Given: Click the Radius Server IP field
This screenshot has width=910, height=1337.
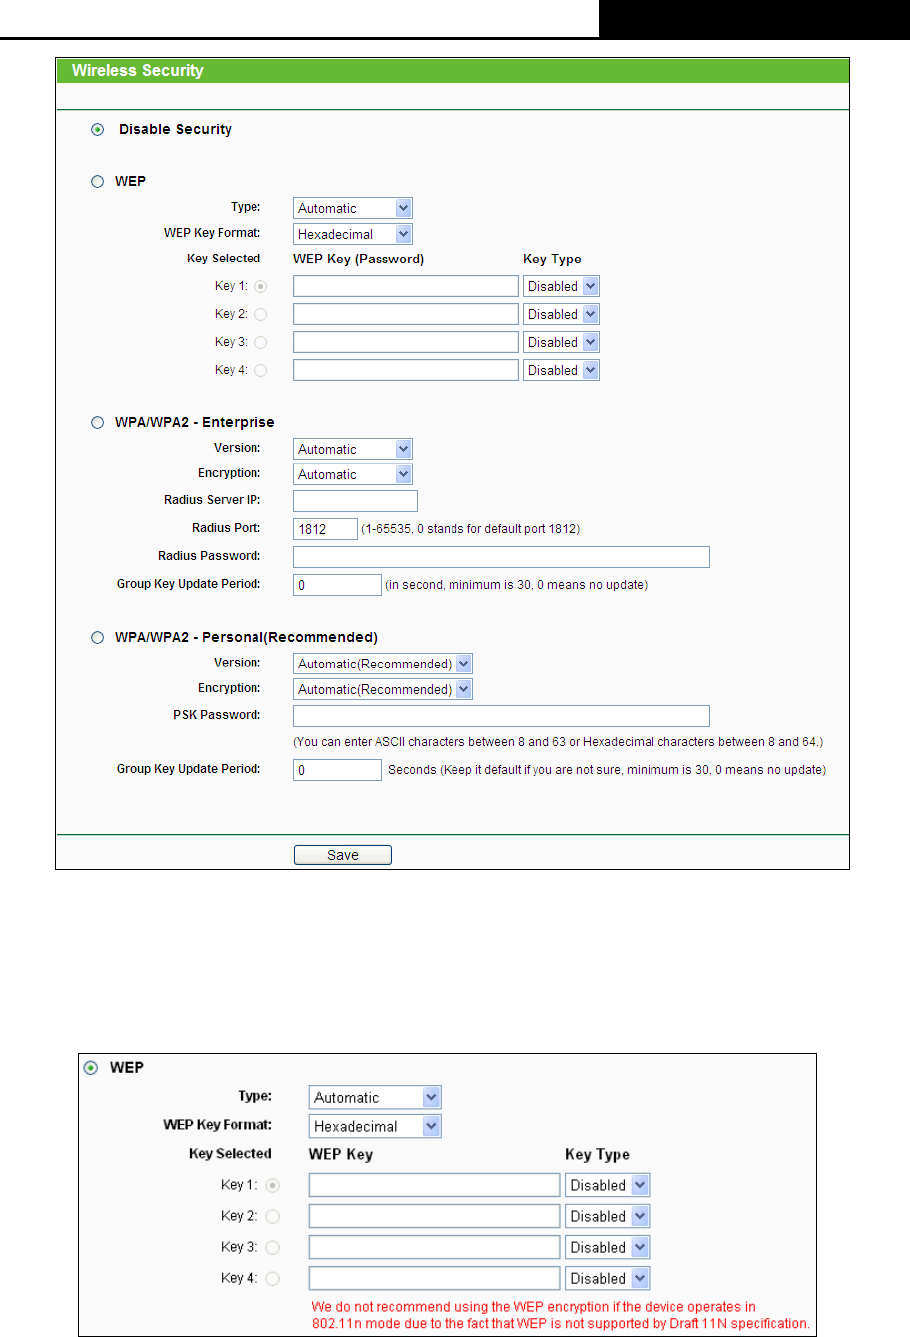Looking at the screenshot, I should 355,501.
